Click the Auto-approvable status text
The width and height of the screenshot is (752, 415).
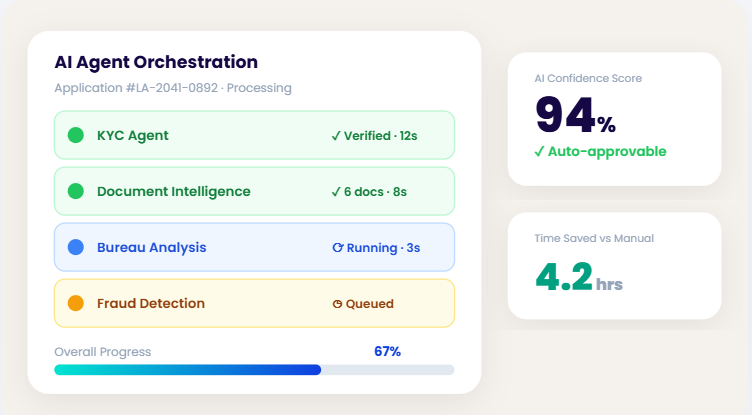(x=607, y=151)
